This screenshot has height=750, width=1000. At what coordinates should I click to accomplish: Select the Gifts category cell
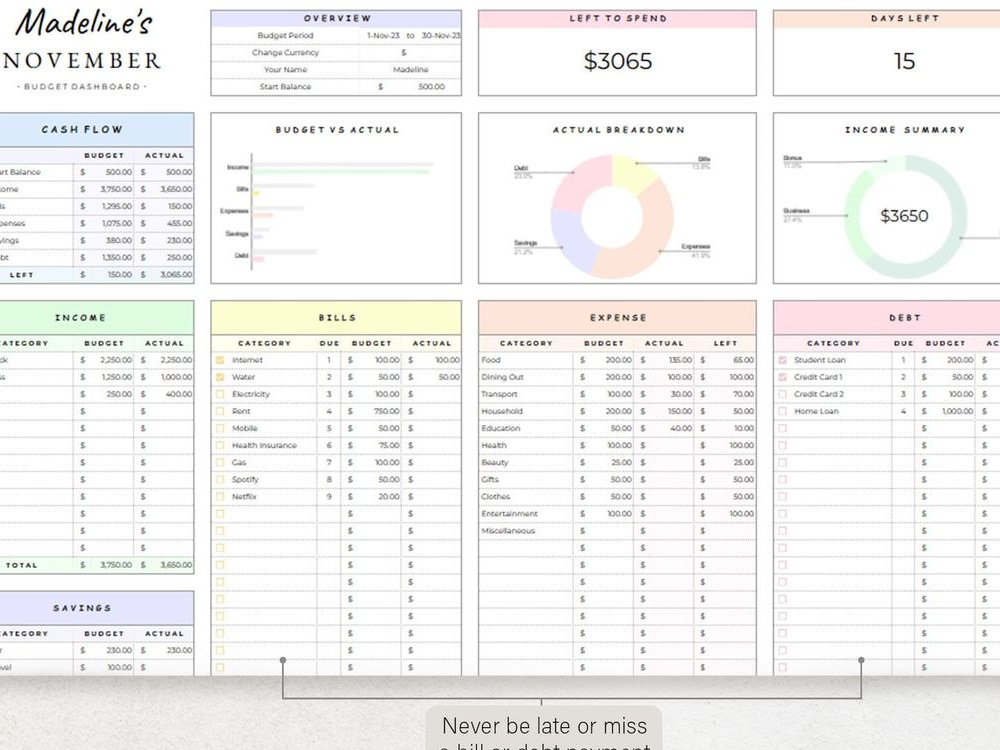(x=526, y=480)
